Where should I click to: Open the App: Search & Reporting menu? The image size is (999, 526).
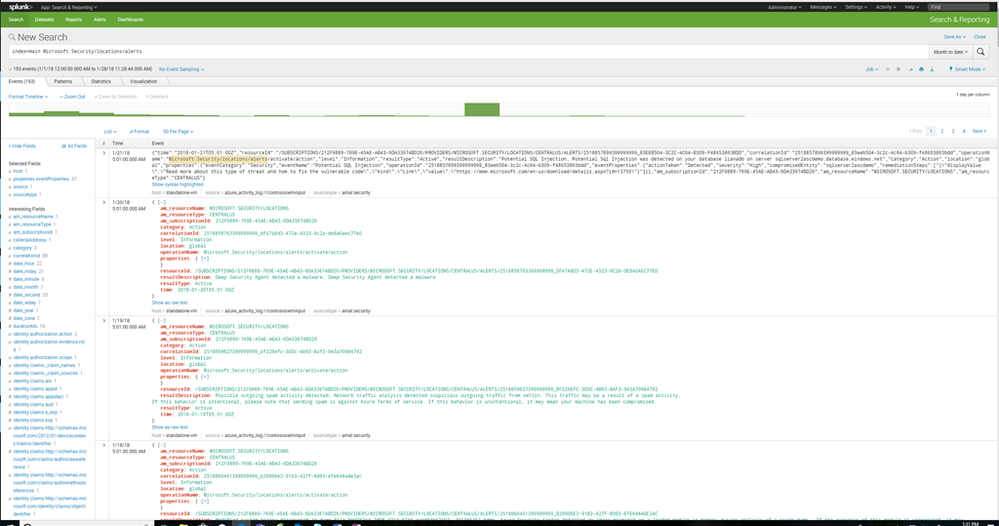tap(69, 8)
